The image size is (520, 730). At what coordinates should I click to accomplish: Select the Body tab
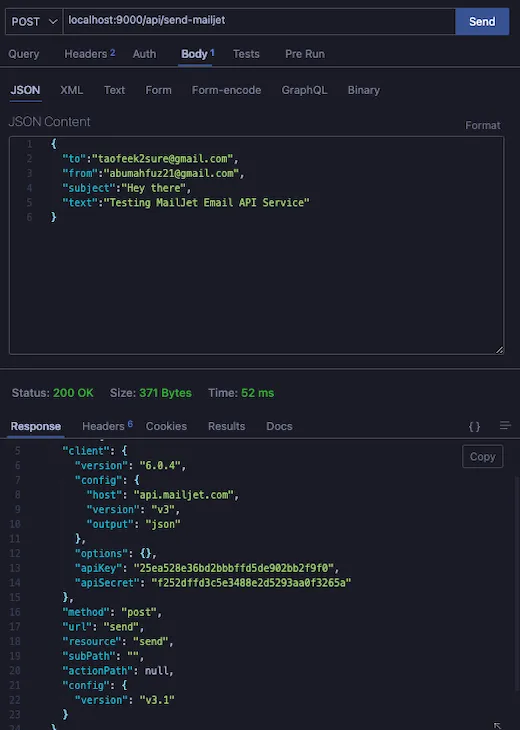coord(197,54)
